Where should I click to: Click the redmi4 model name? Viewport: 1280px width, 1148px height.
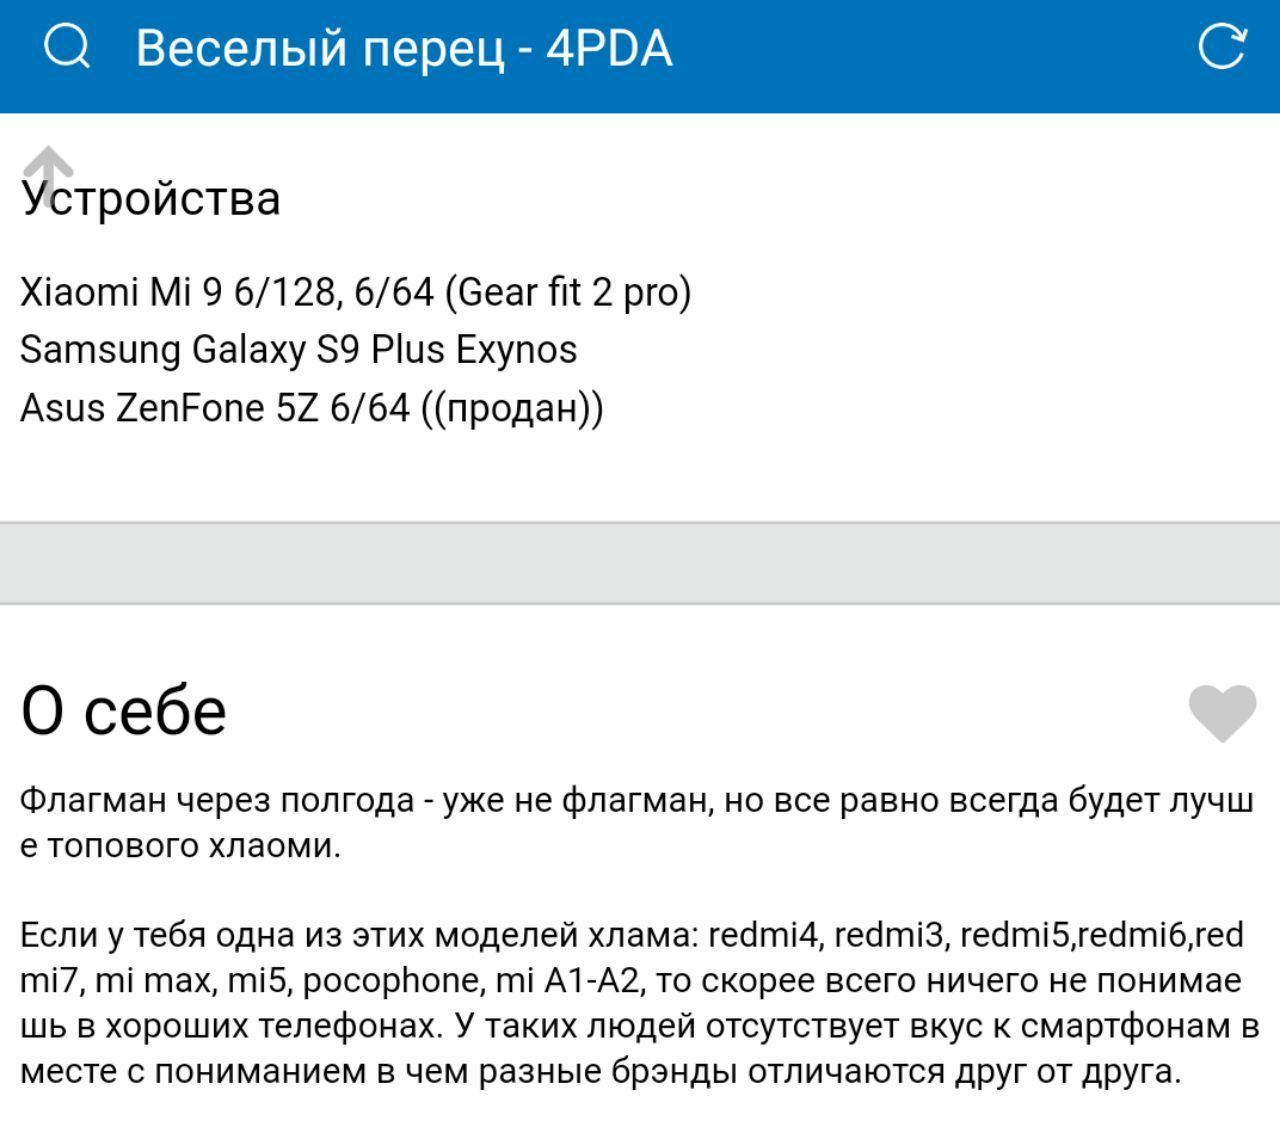[x=764, y=935]
